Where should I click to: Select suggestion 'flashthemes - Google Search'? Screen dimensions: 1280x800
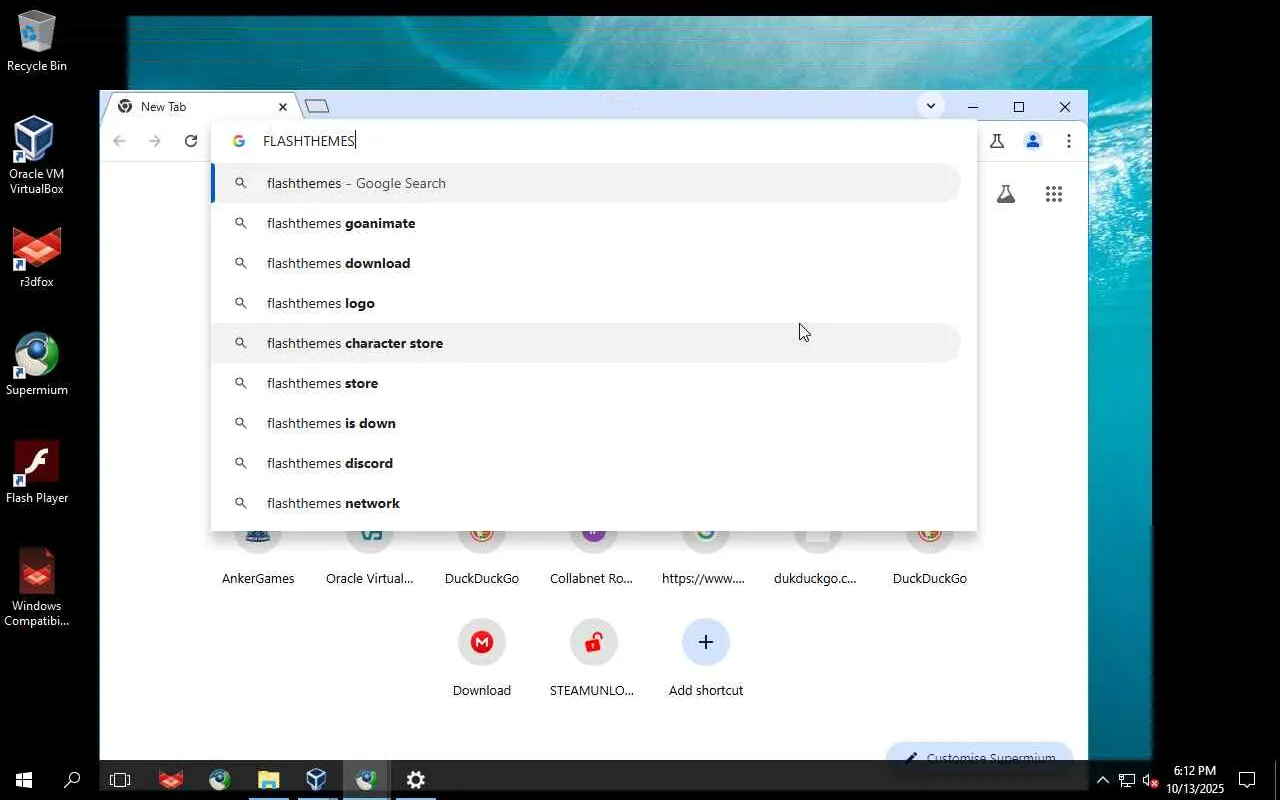pyautogui.click(x=586, y=183)
